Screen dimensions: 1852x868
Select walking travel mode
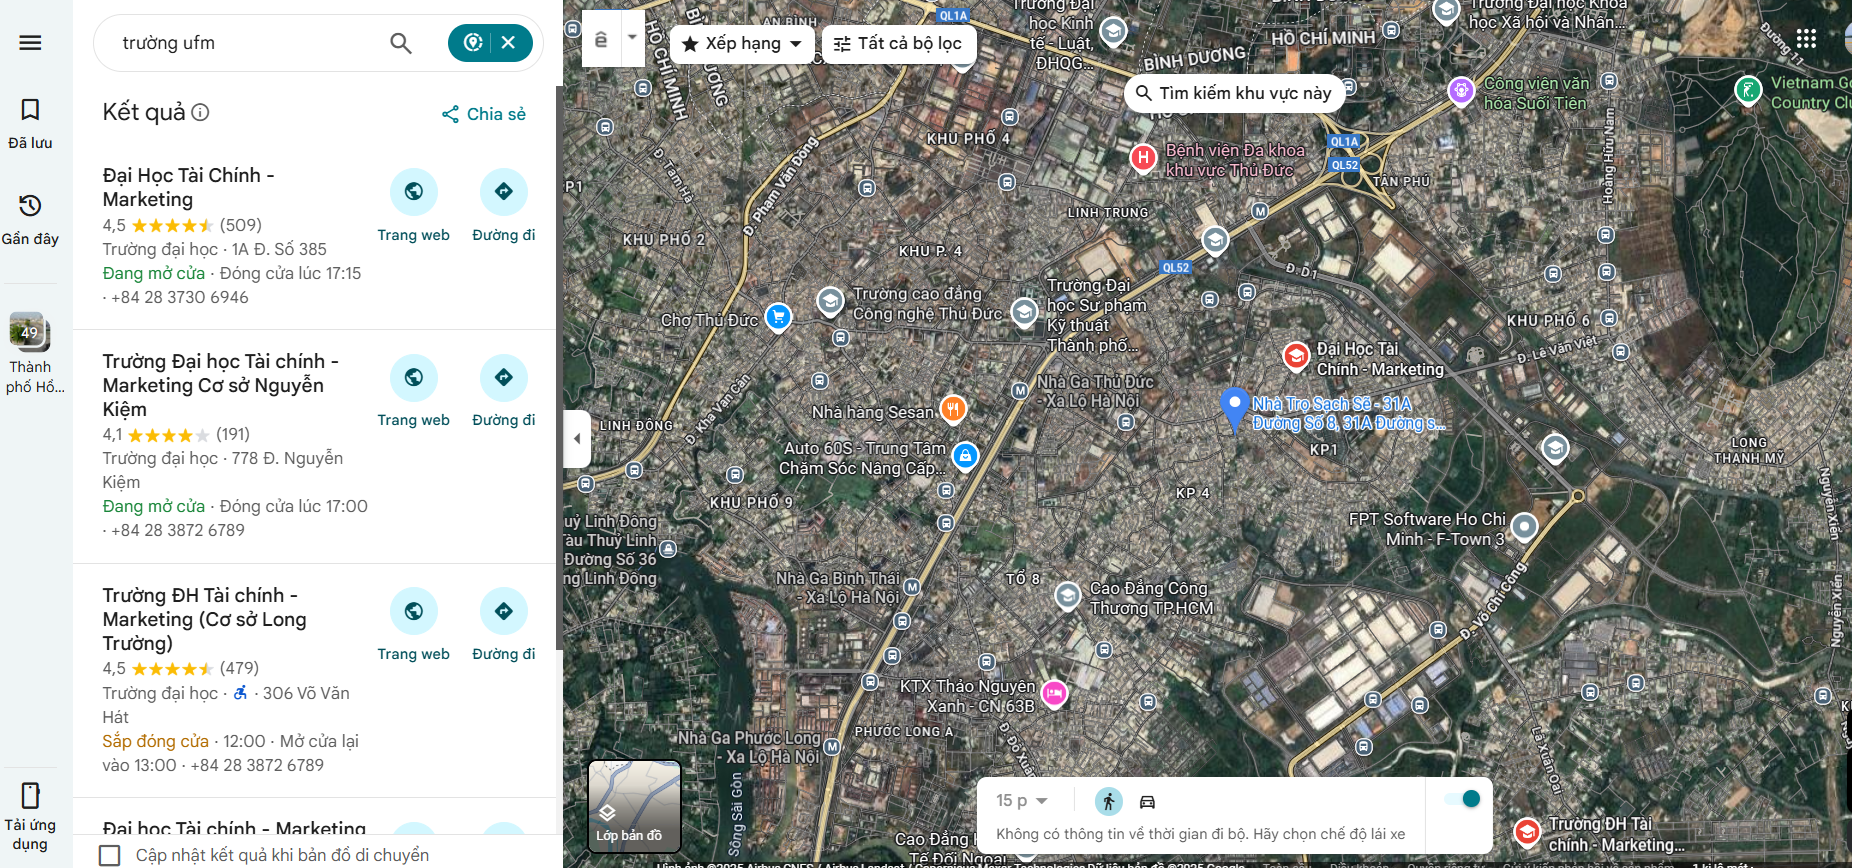tap(1108, 801)
